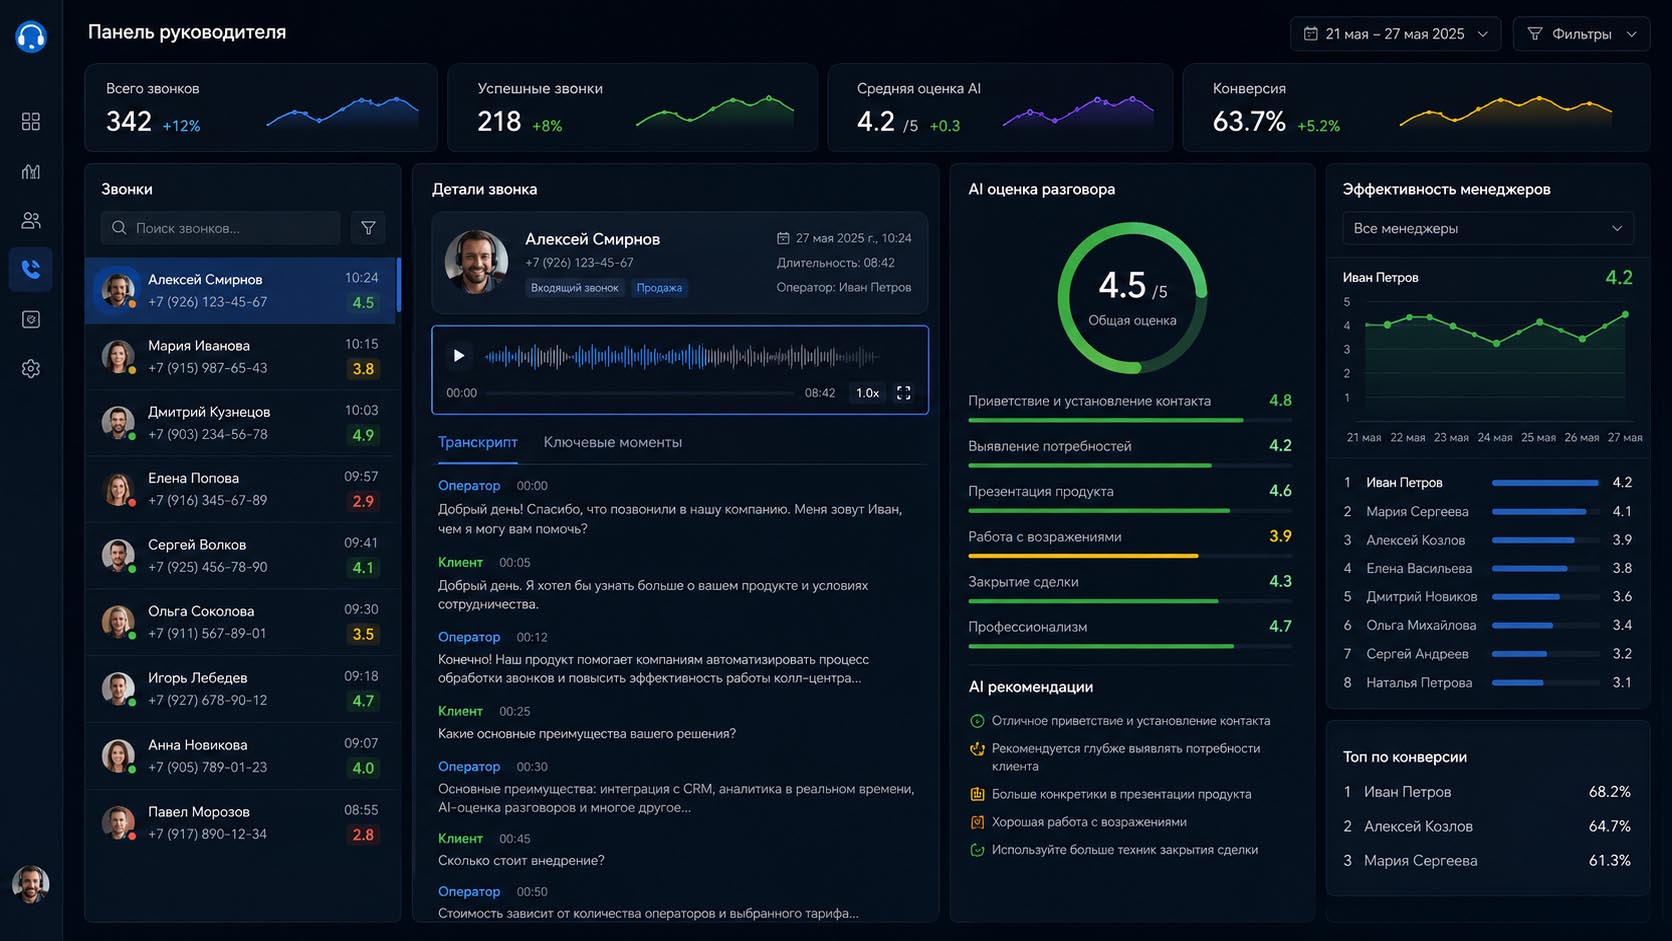This screenshot has width=1672, height=941.
Task: Select the Алексей Смирнов call at 10:24
Action: (x=242, y=290)
